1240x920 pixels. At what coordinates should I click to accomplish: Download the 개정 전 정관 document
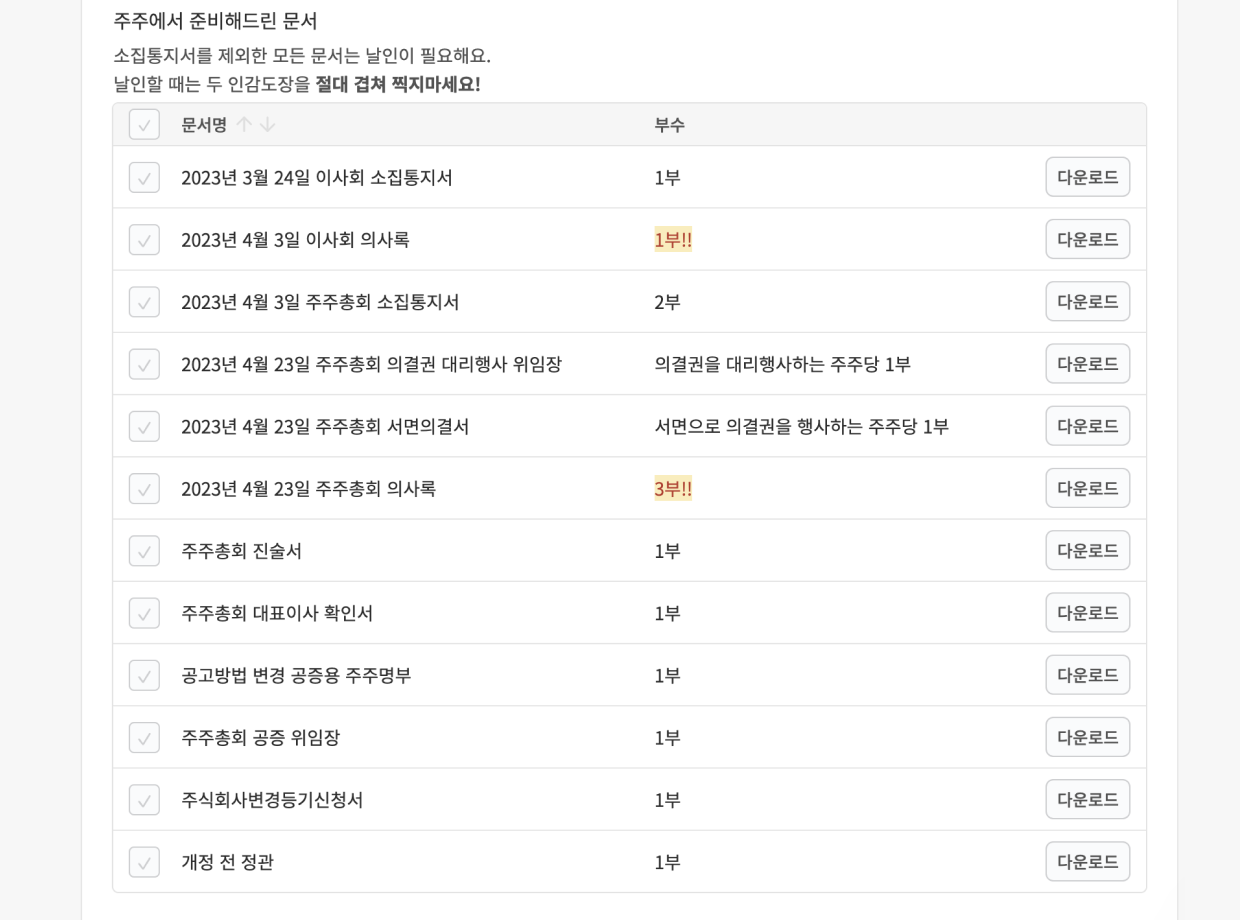coord(1087,861)
